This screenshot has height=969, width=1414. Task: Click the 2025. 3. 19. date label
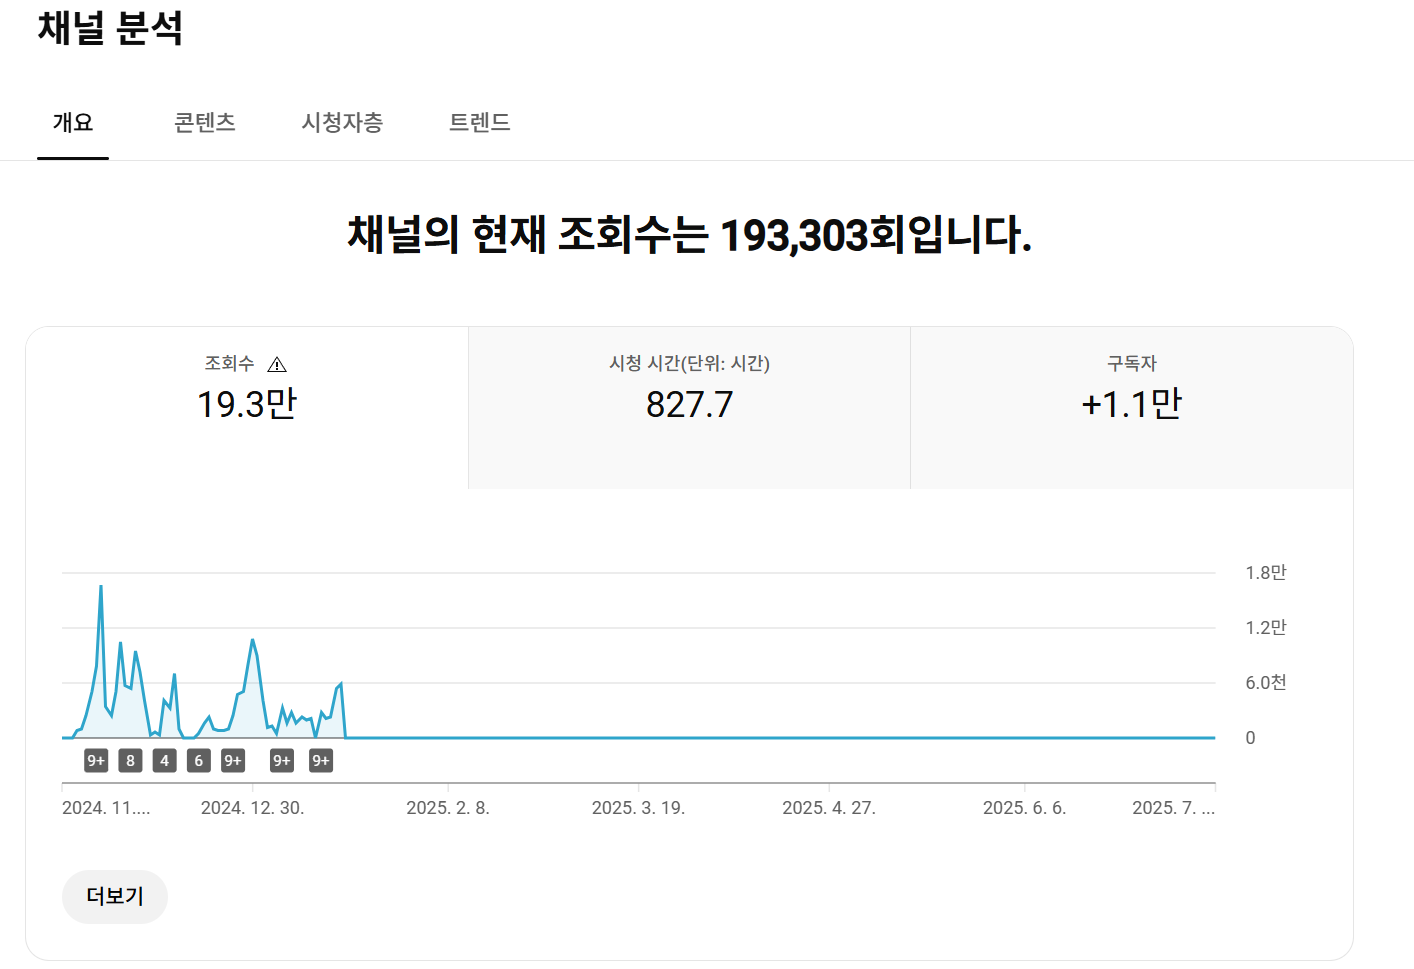638,808
